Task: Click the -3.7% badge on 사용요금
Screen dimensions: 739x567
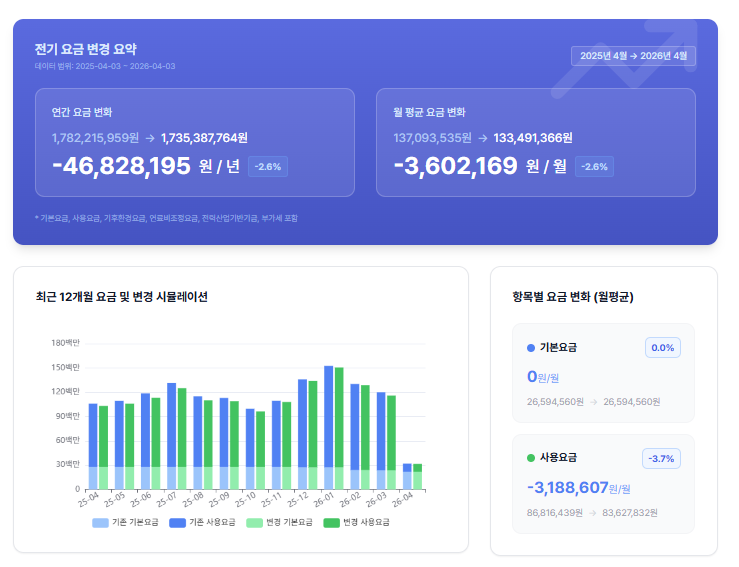Action: [661, 459]
